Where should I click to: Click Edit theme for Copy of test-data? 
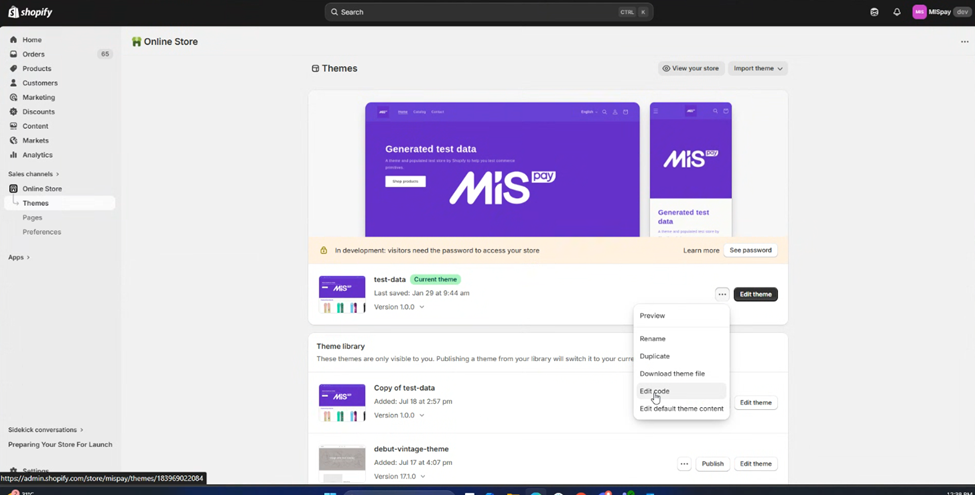click(x=756, y=402)
